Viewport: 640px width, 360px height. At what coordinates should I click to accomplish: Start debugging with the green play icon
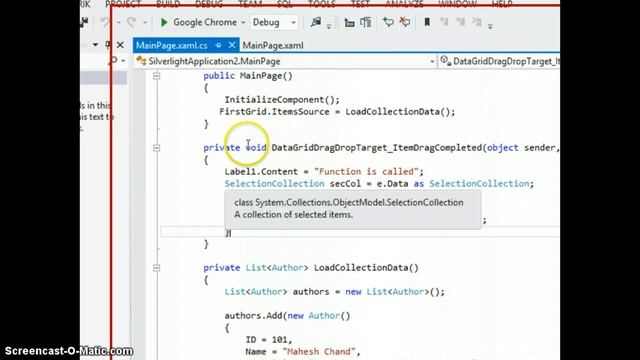pos(164,22)
